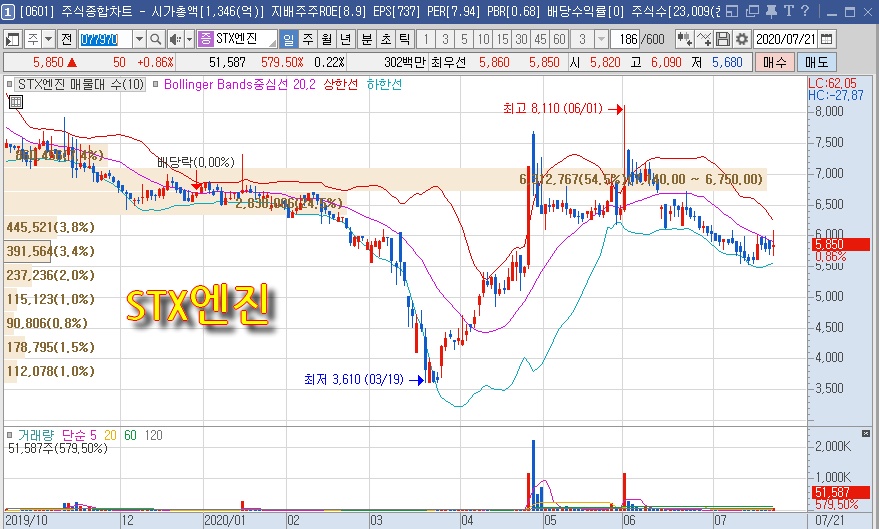Screen dimensions: 879x529
Task: Click the add indicator line icon
Action: (x=704, y=39)
